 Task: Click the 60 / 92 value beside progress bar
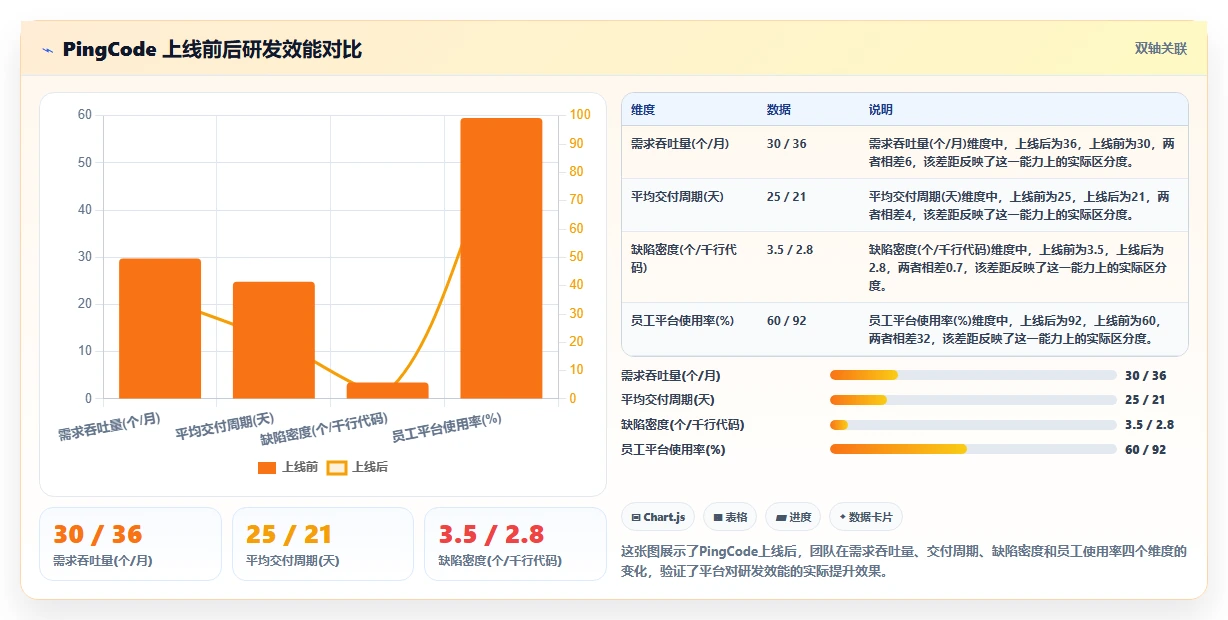[1146, 450]
